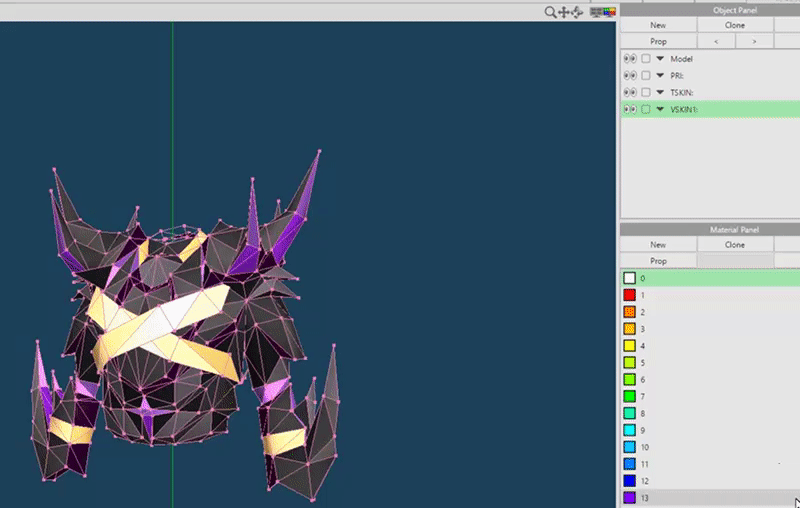Select material row labeled 0
Image resolution: width=800 pixels, height=508 pixels.
[710, 278]
